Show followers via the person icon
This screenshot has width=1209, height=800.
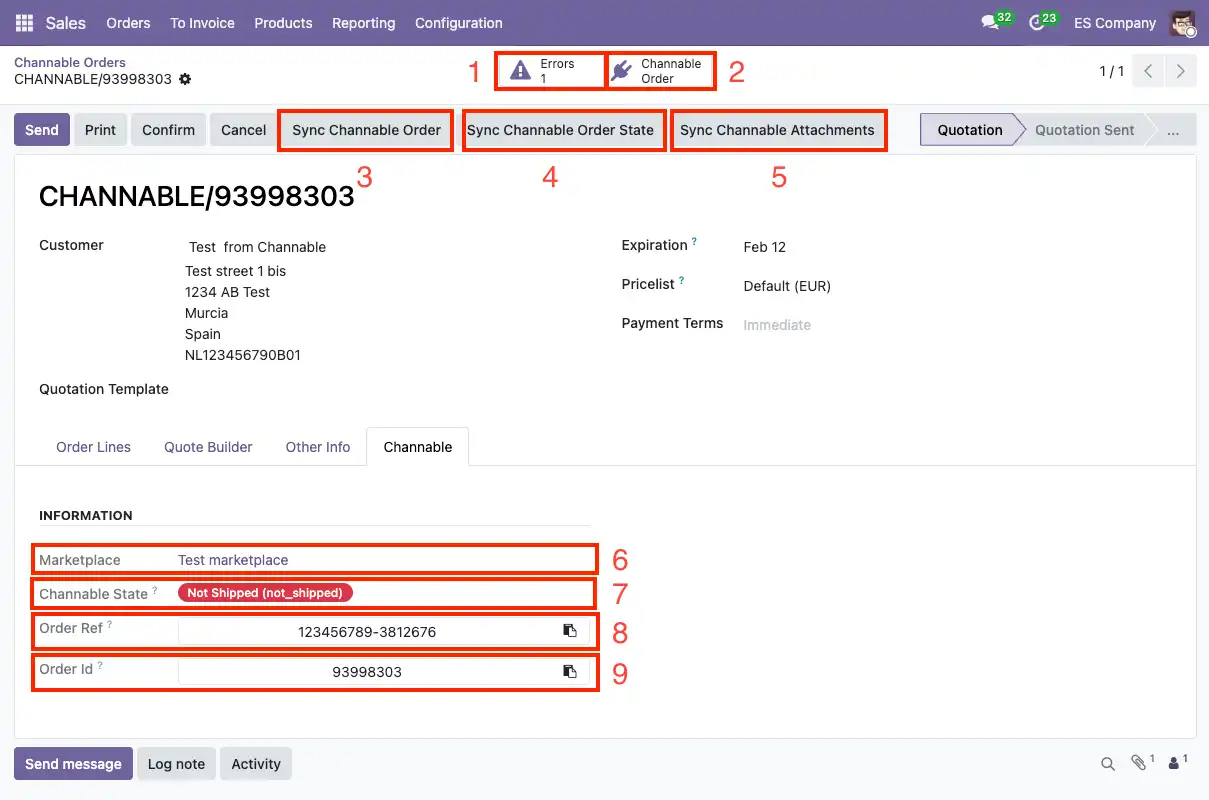click(1172, 763)
